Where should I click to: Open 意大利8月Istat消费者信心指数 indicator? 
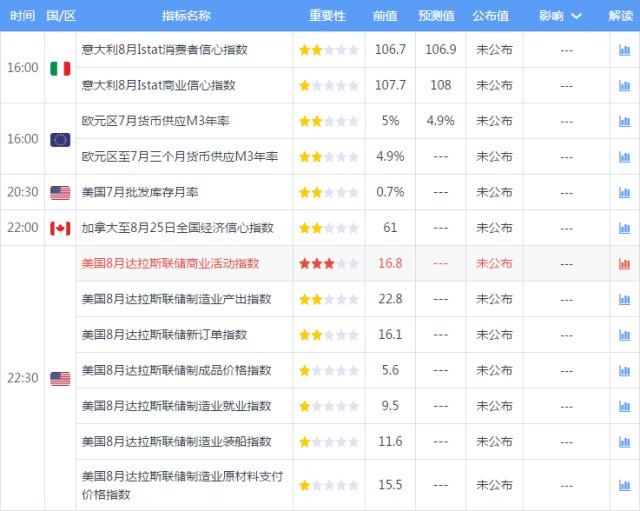click(x=164, y=49)
